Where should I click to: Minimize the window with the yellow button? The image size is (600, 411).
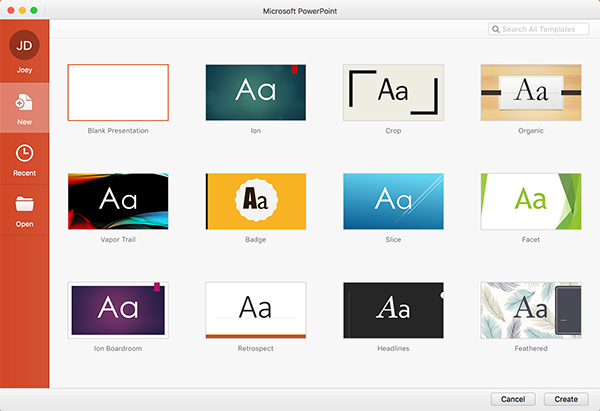[x=23, y=10]
